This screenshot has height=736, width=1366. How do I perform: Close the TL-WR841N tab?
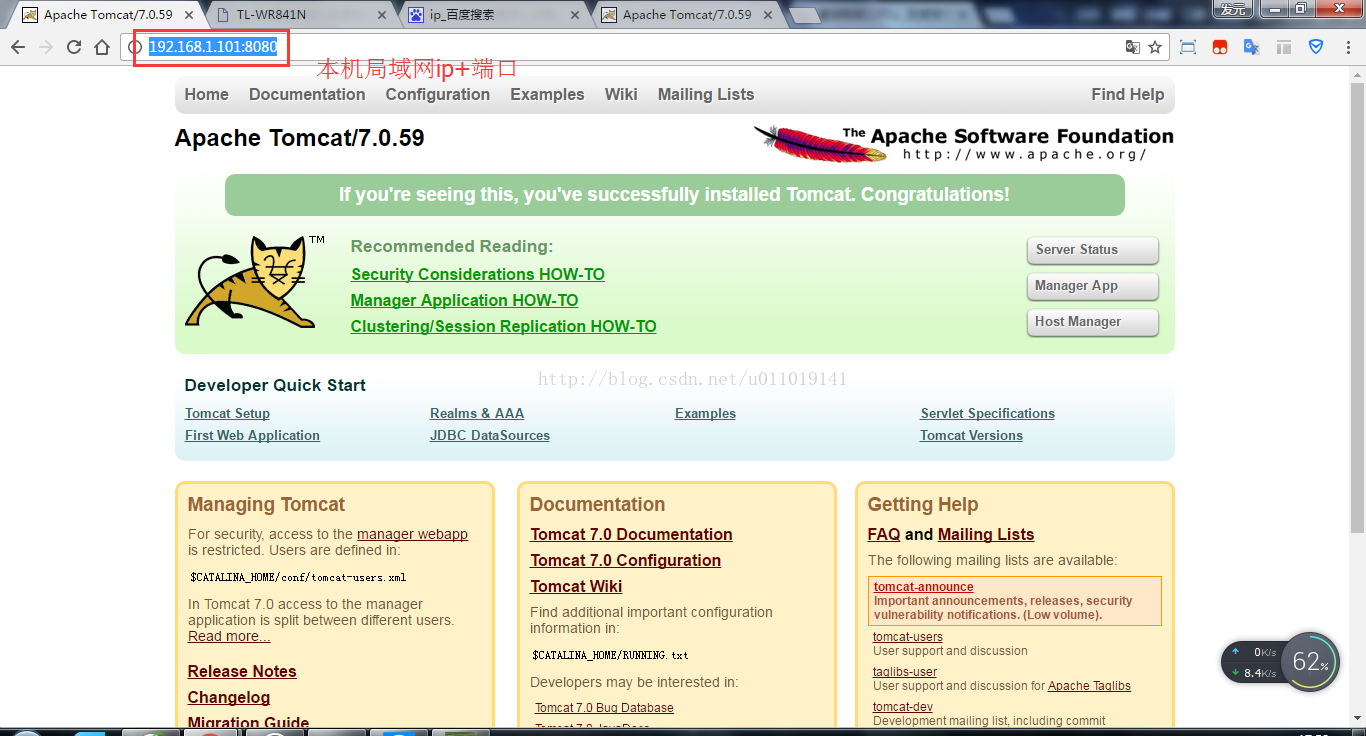(382, 15)
